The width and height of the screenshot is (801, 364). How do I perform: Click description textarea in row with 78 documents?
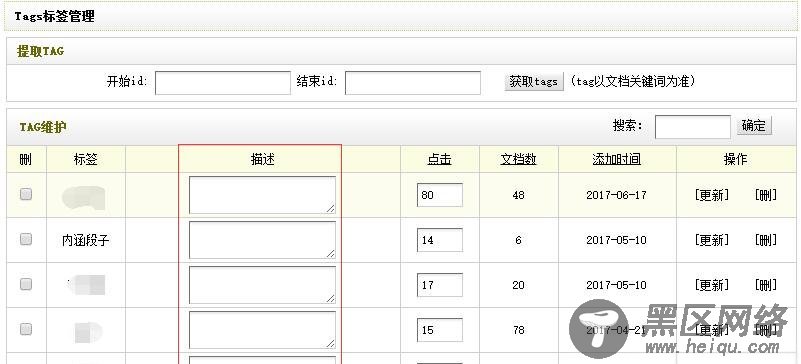tap(263, 330)
